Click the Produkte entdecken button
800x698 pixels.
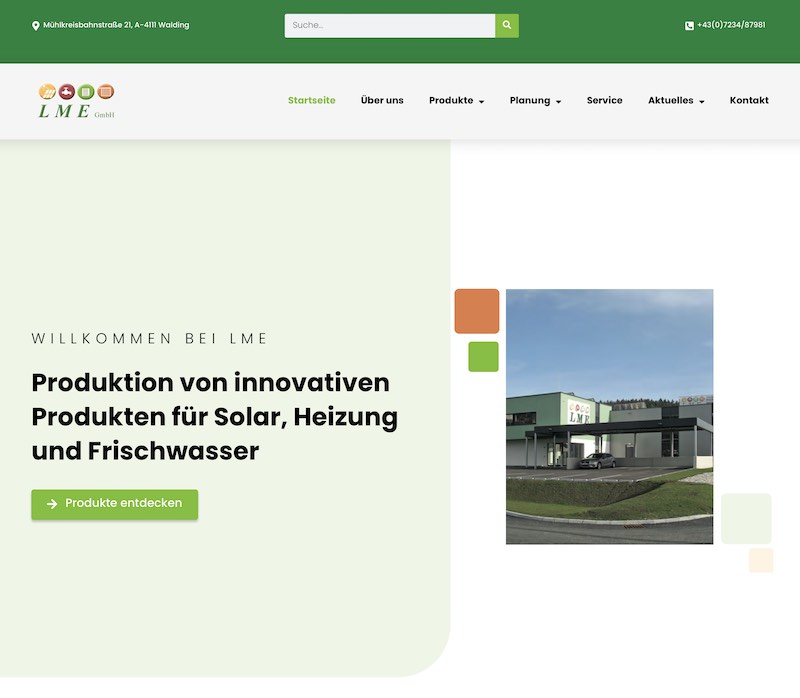(115, 505)
